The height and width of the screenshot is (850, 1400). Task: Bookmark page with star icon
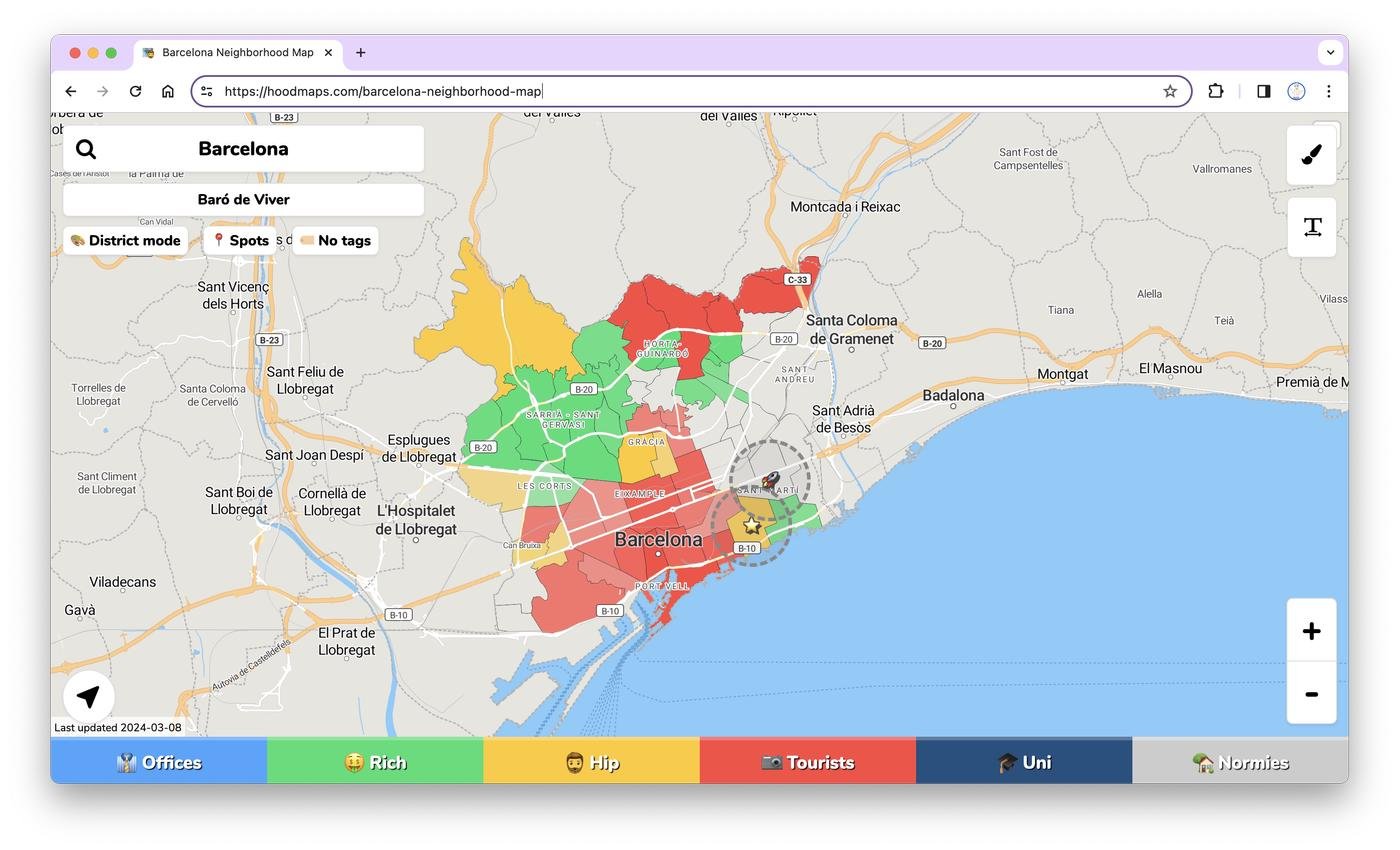tap(1170, 91)
